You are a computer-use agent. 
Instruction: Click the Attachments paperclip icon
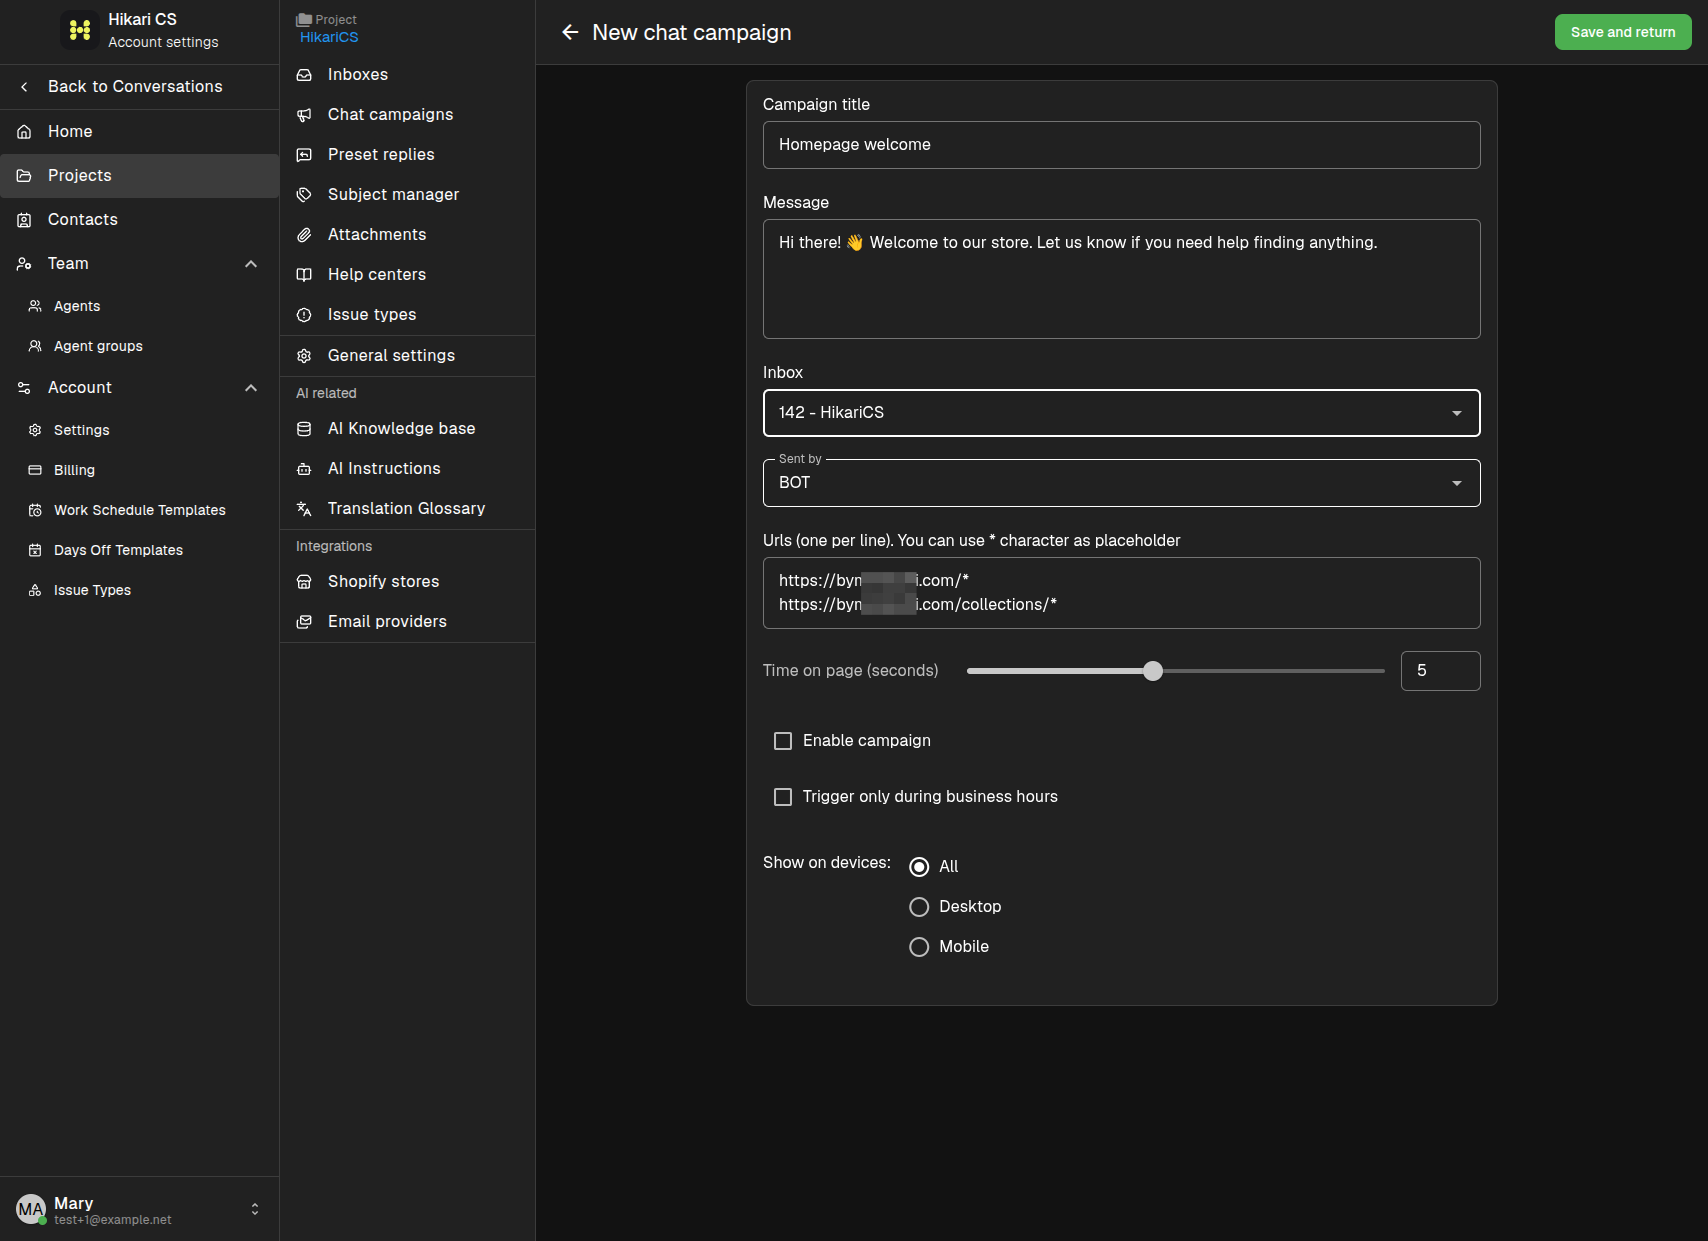coord(304,235)
